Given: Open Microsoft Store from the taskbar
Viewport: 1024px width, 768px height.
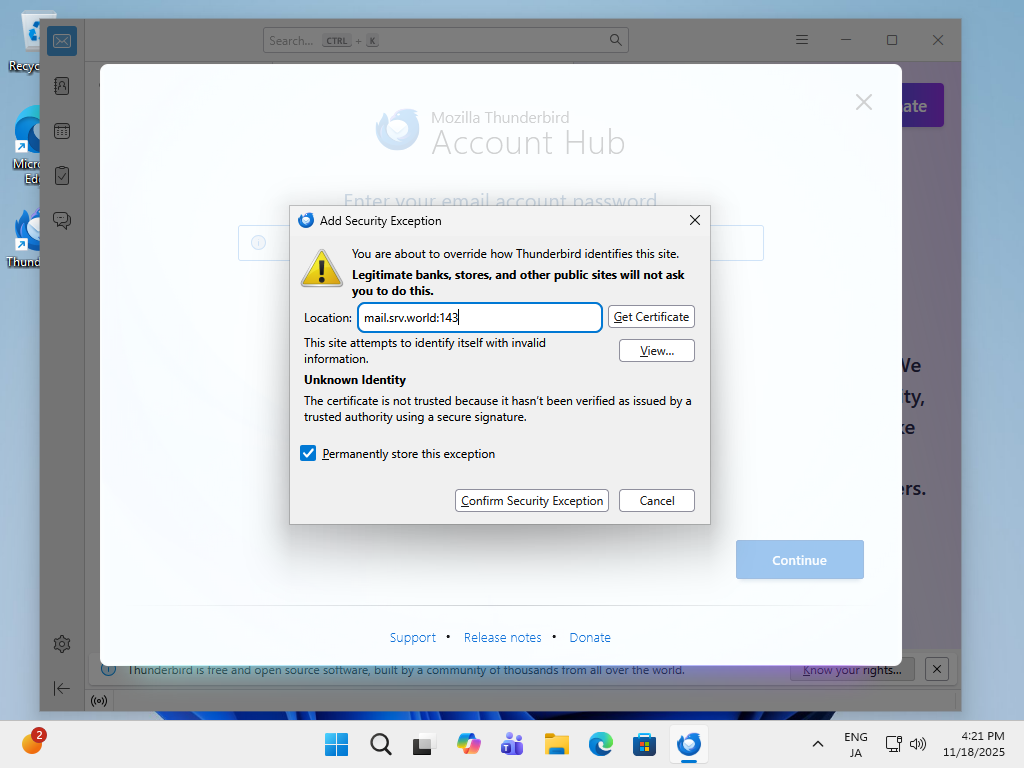Looking at the screenshot, I should [x=644, y=744].
